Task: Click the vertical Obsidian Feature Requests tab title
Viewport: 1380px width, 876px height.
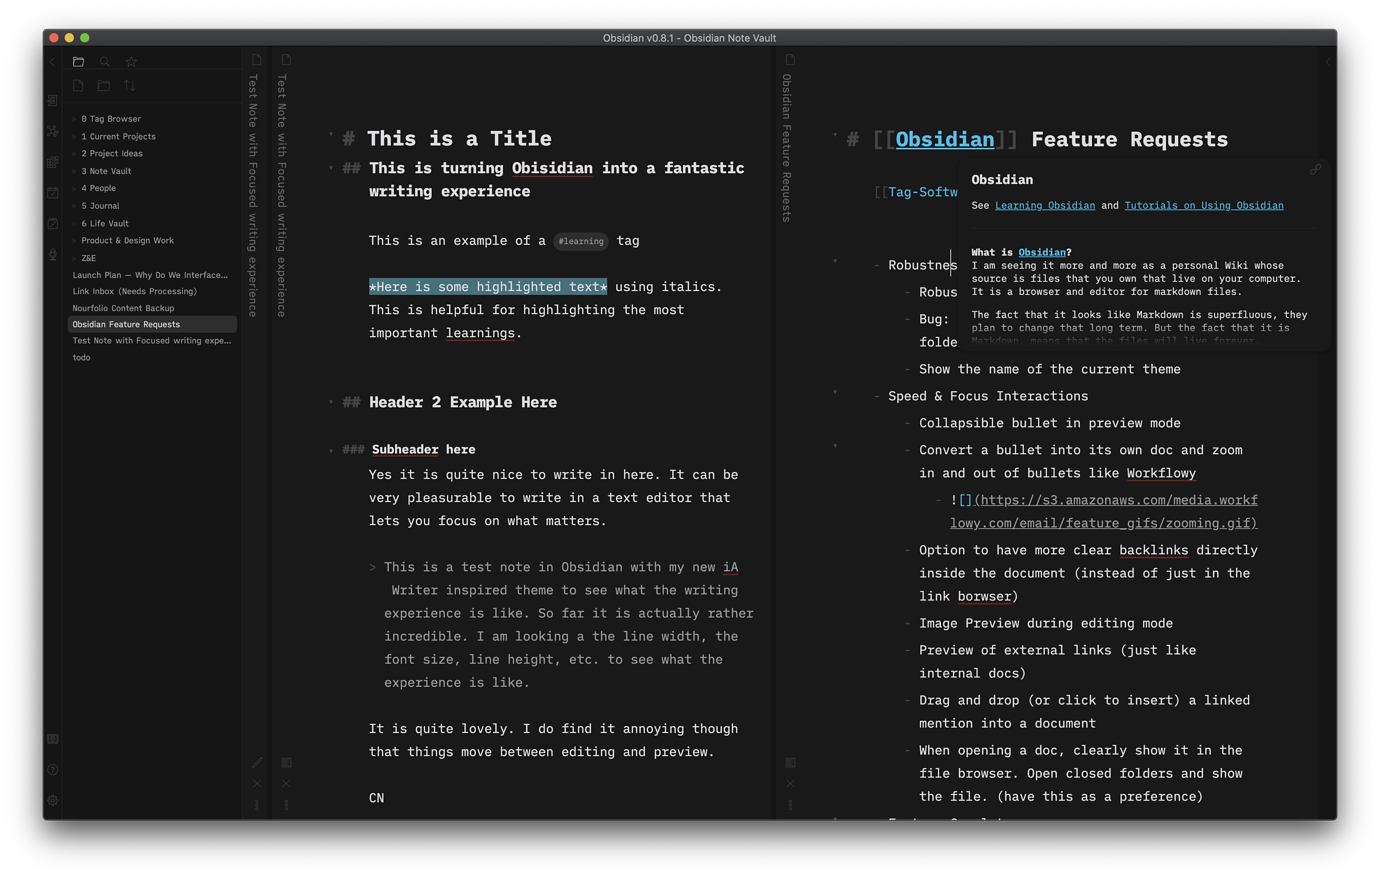Action: (787, 148)
